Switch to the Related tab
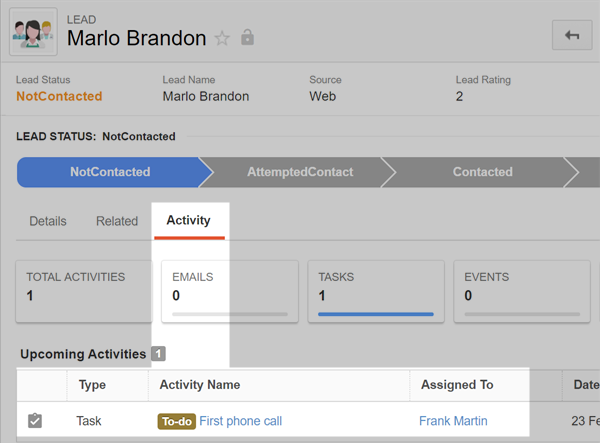 [117, 221]
